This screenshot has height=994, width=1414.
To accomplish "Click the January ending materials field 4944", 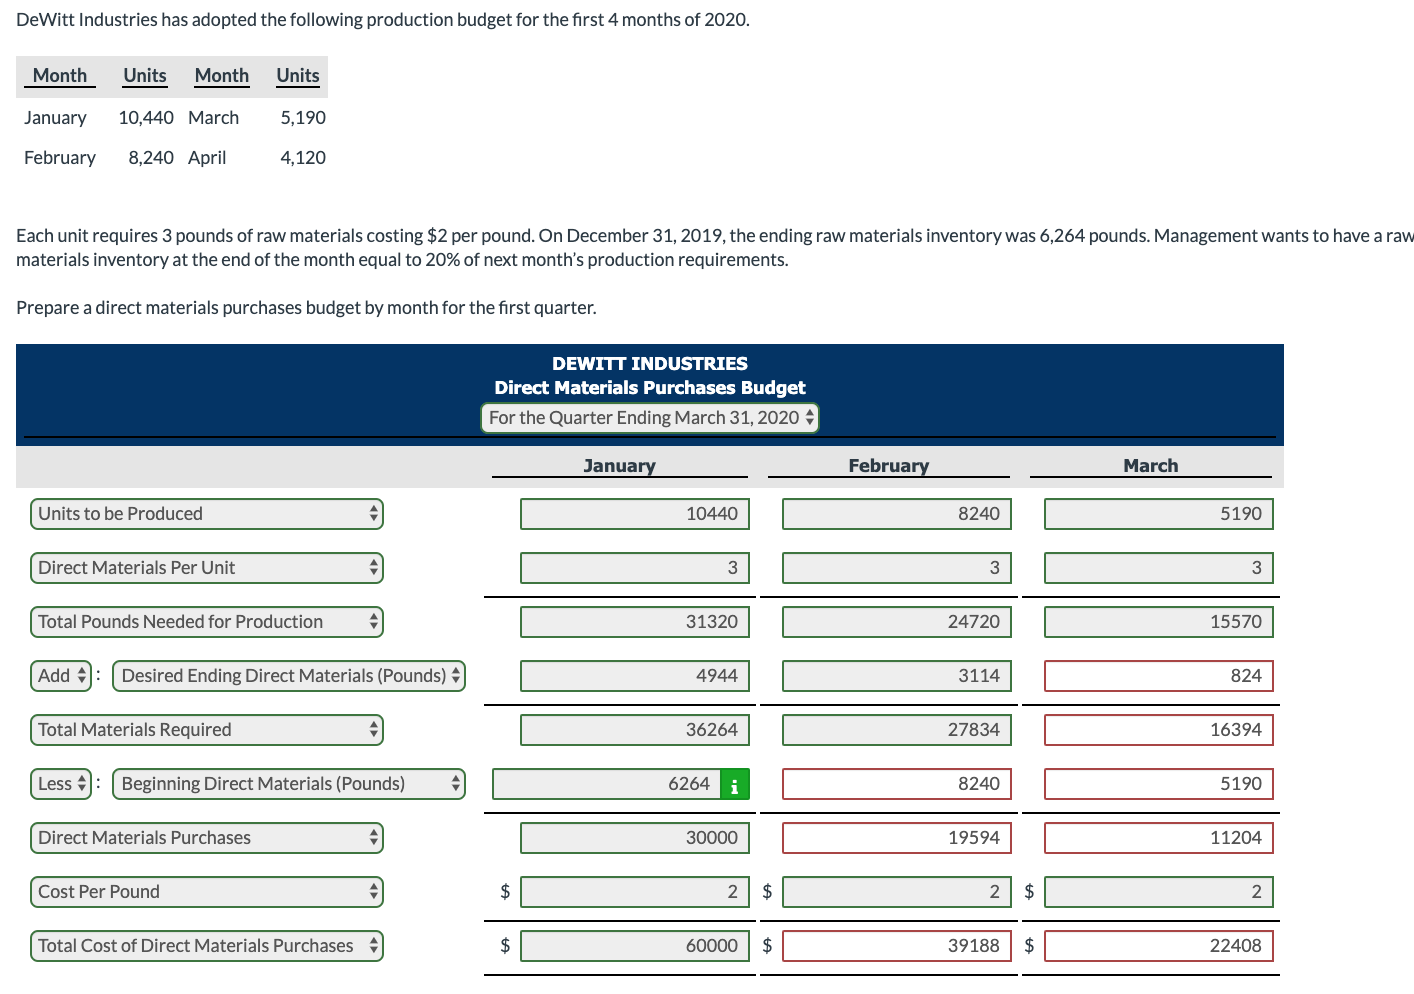I will [x=635, y=676].
